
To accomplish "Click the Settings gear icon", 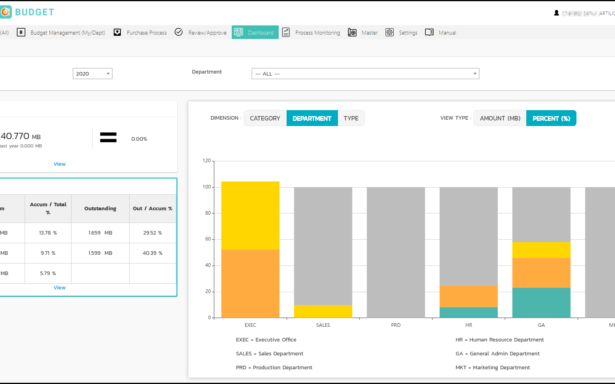I will [389, 33].
